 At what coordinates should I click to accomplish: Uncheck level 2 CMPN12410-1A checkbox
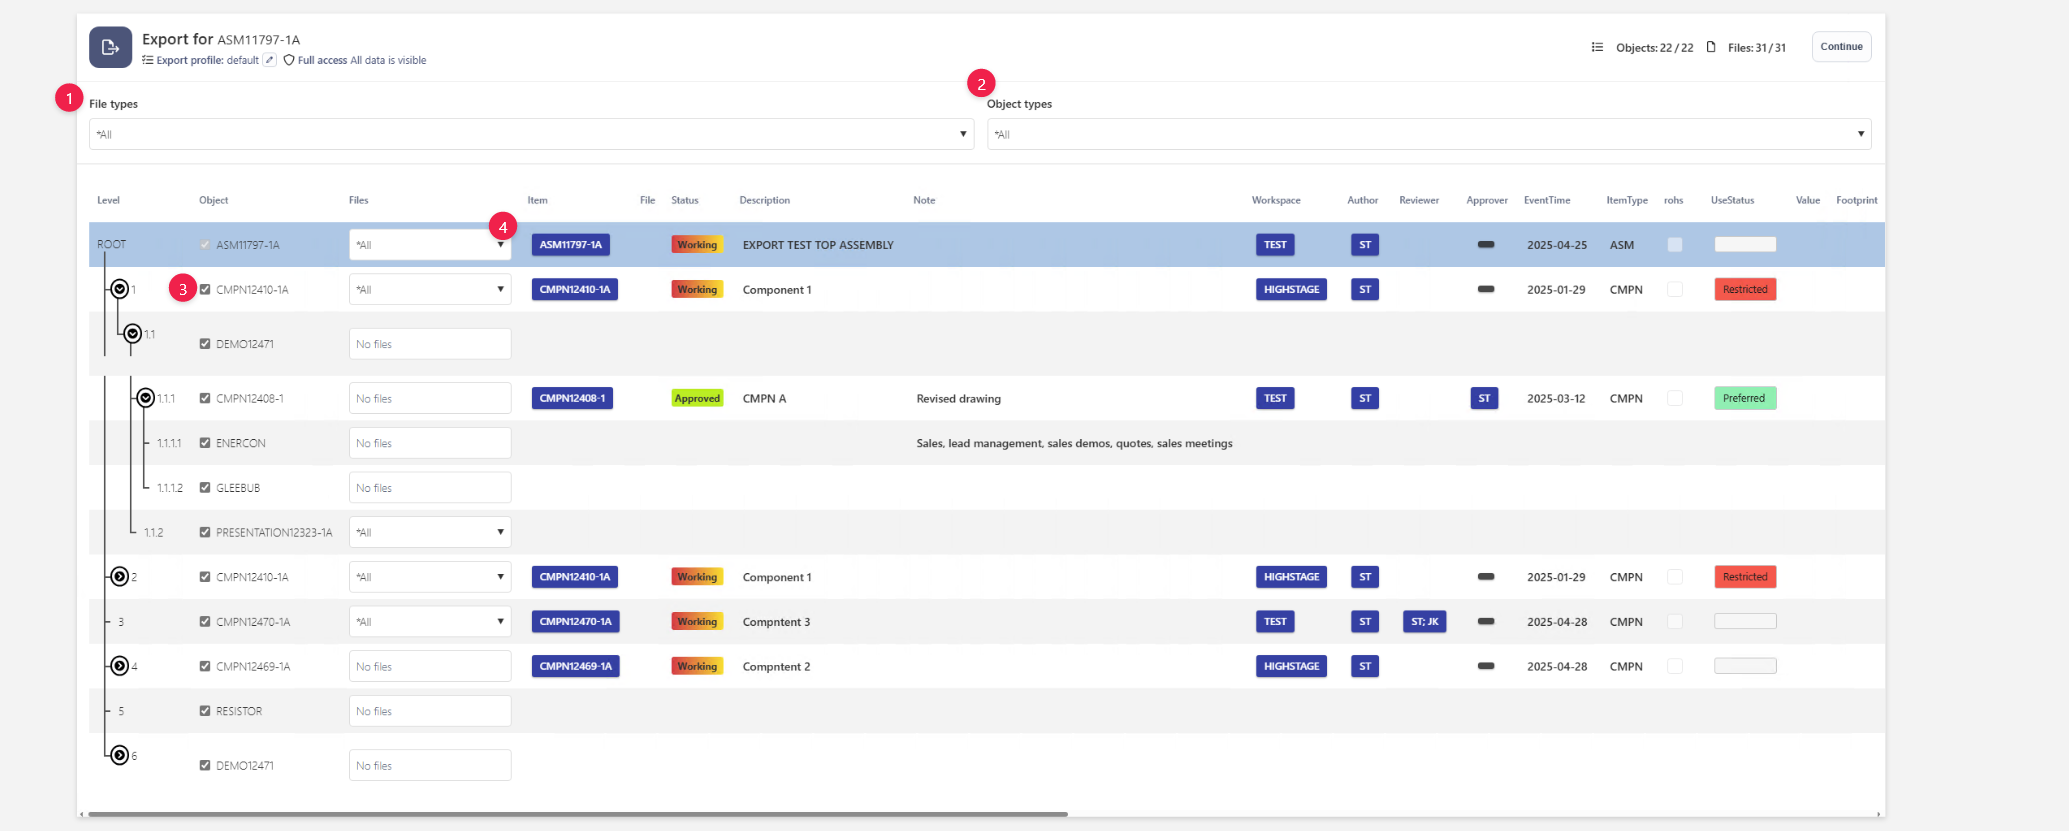click(x=205, y=577)
